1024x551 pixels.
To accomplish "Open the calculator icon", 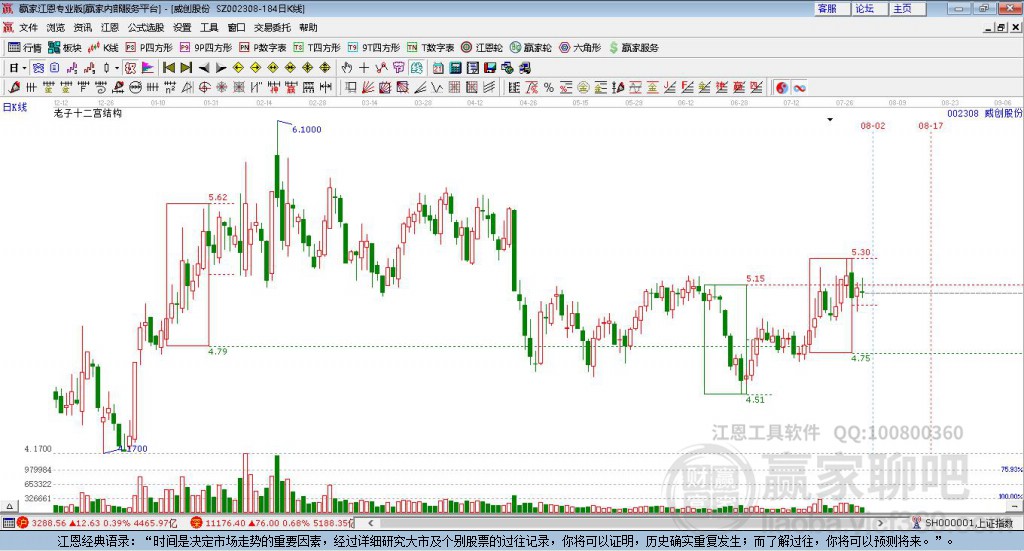I will 455,68.
